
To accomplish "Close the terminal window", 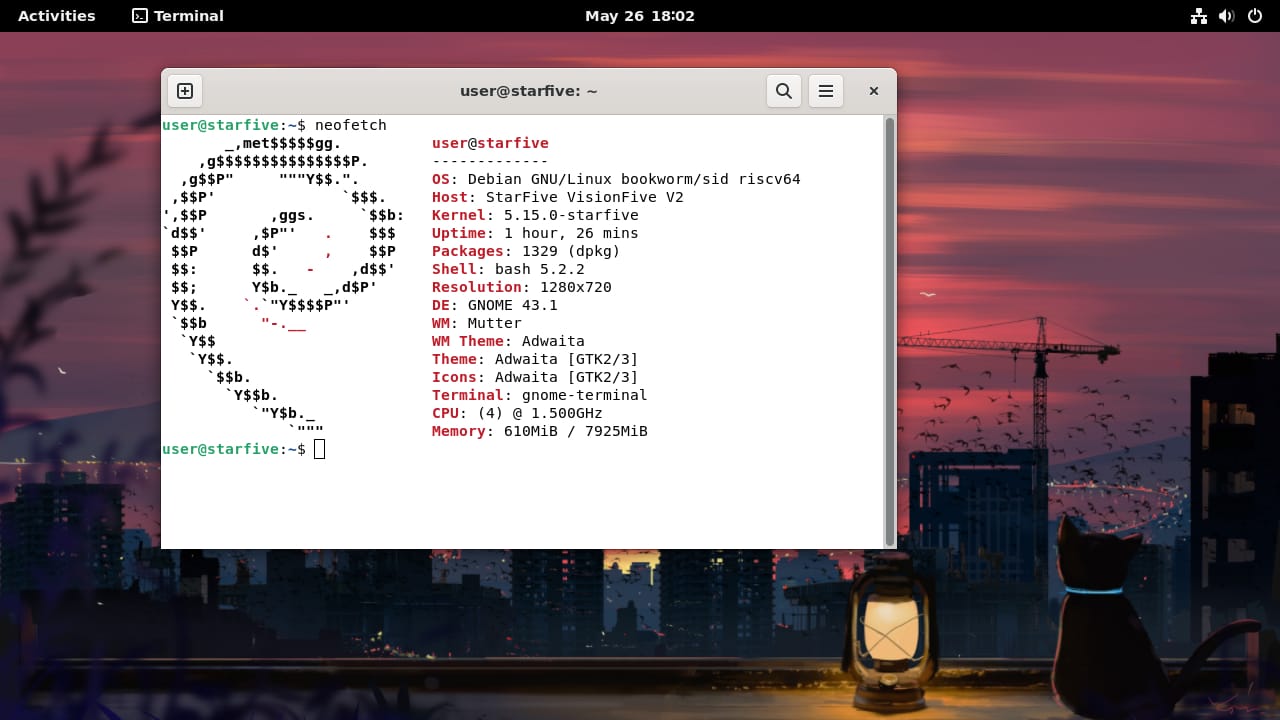I will (873, 91).
